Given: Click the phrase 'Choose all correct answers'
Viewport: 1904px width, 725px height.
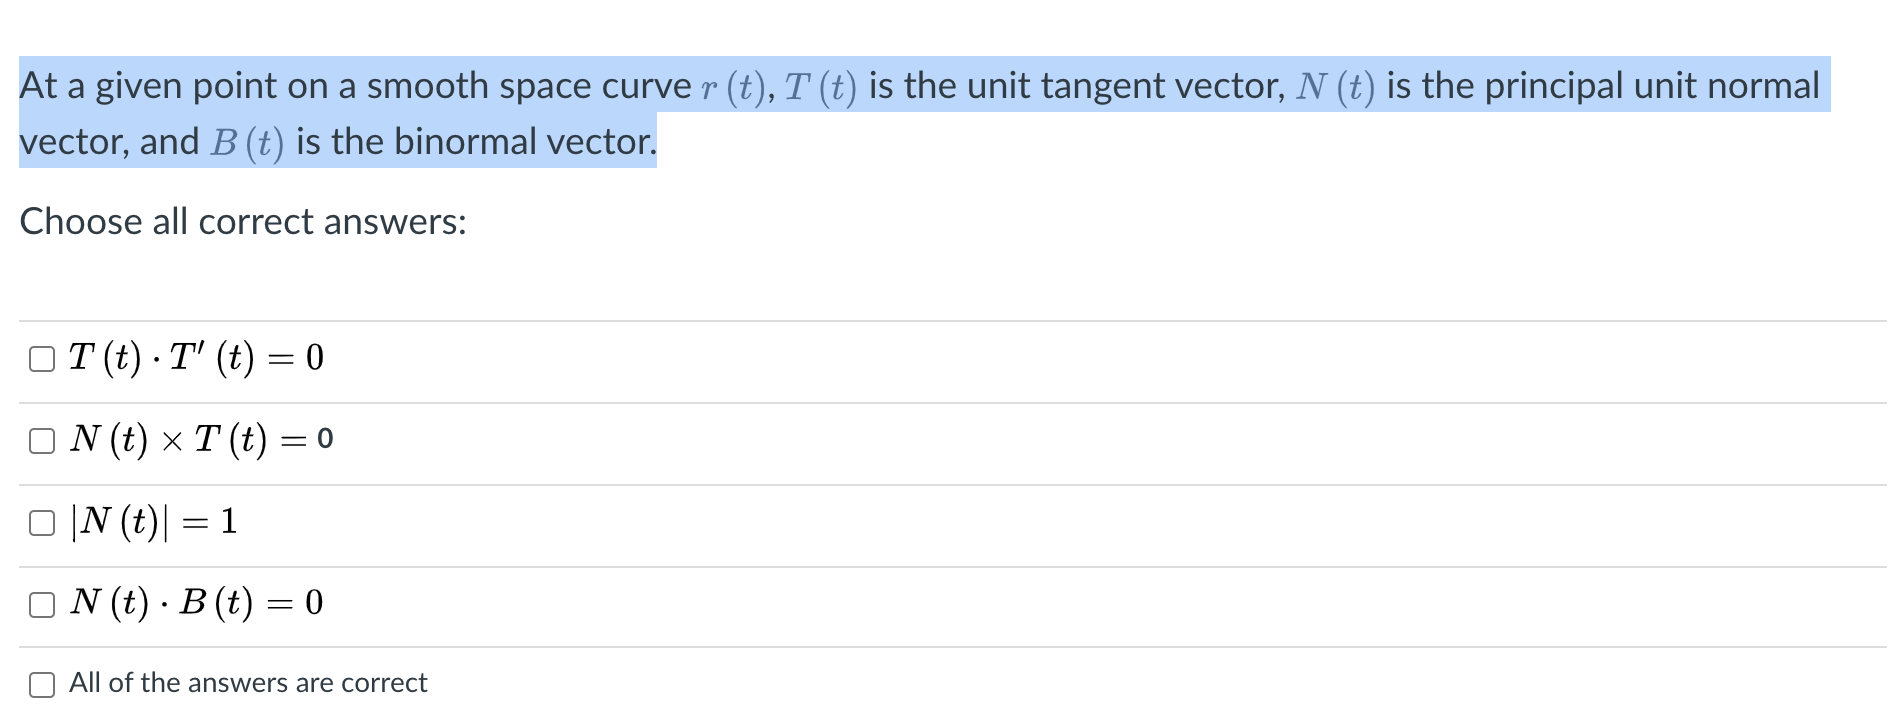Looking at the screenshot, I should coord(242,221).
